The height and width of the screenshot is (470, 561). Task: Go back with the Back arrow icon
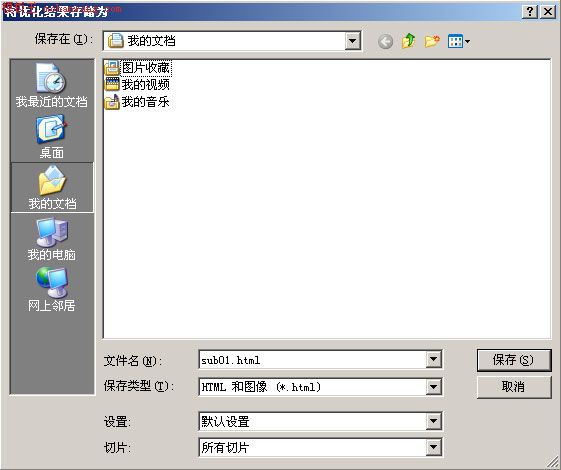[x=385, y=42]
